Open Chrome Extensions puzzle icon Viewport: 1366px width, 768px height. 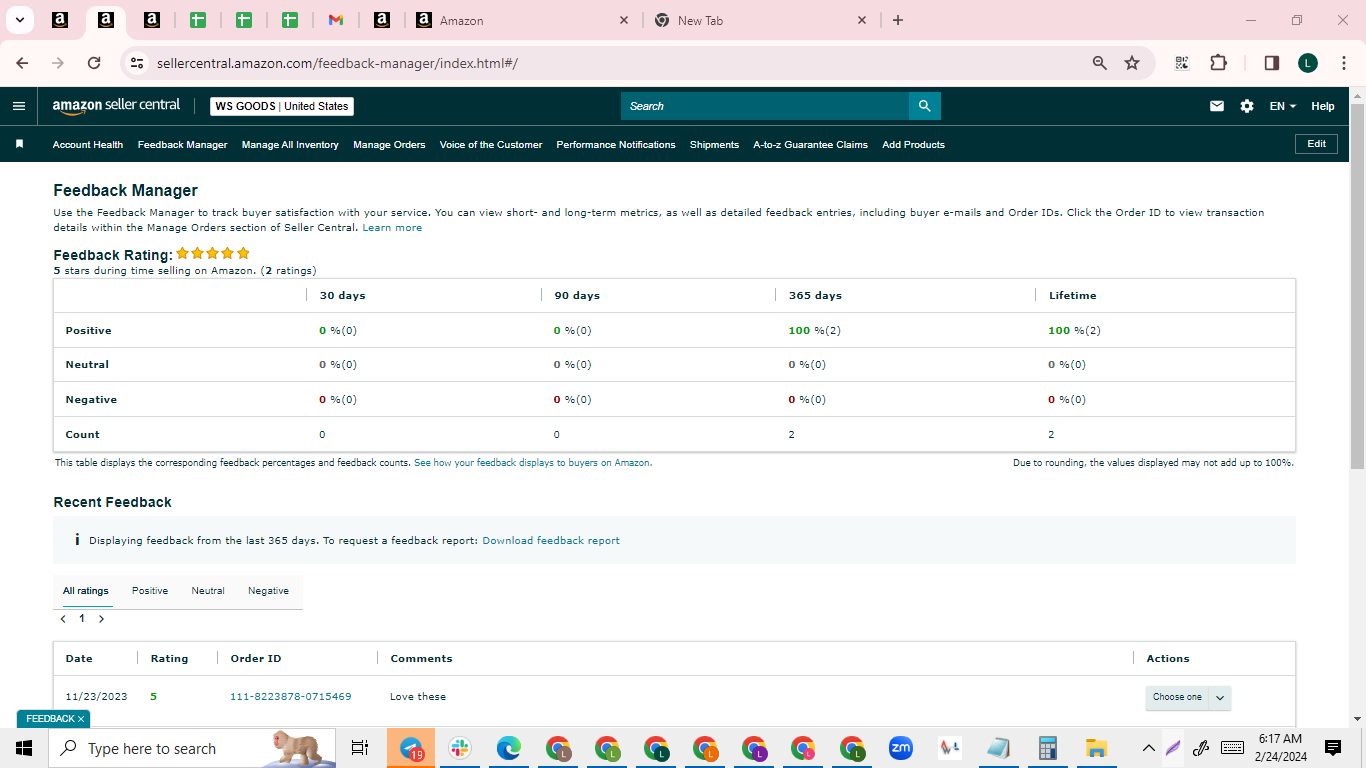coord(1218,63)
